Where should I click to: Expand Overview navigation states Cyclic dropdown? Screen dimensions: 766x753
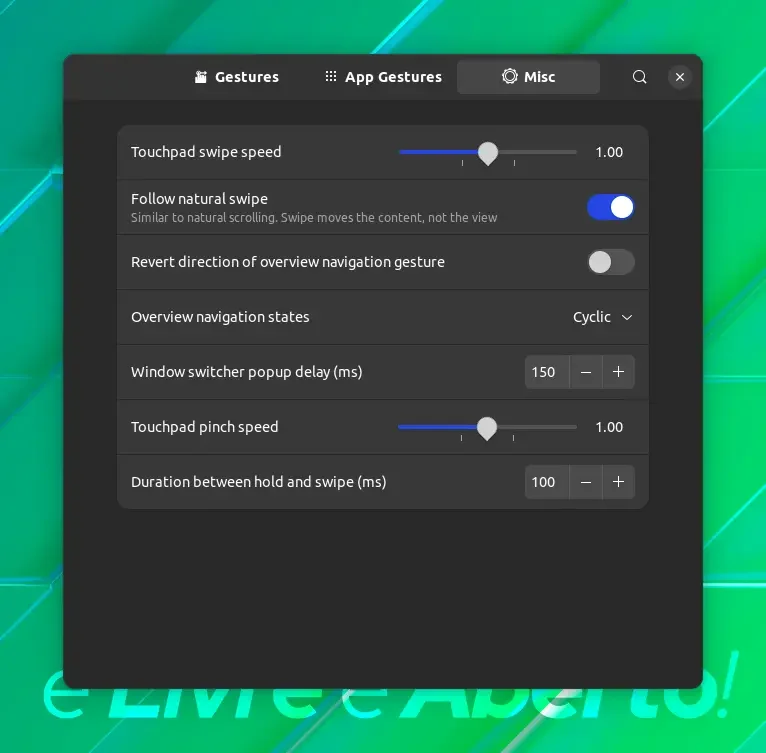(x=603, y=317)
